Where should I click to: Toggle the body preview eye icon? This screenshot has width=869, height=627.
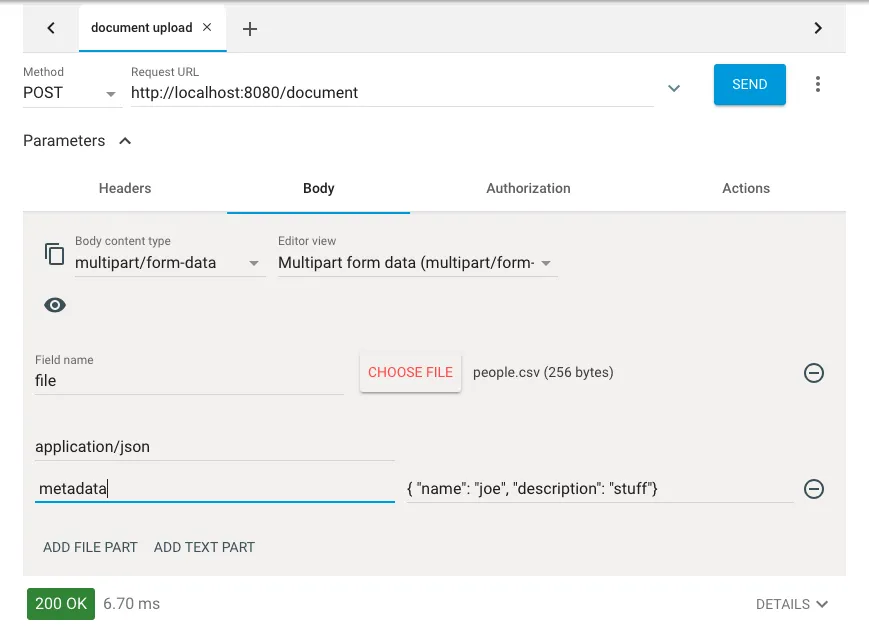55,305
